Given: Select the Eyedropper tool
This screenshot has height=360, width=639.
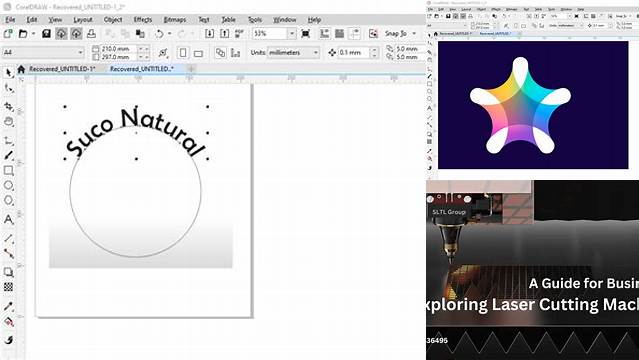Looking at the screenshot, I should coord(9,306).
